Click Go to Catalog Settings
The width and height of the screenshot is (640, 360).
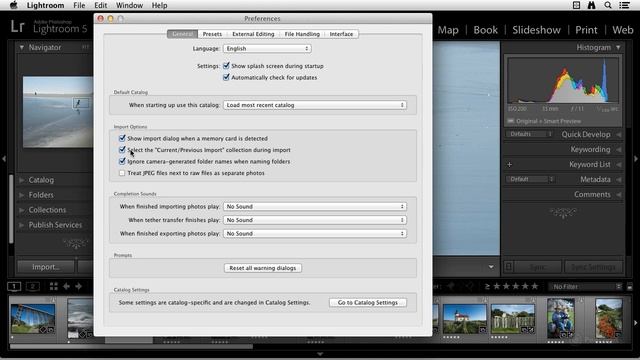[x=367, y=302]
